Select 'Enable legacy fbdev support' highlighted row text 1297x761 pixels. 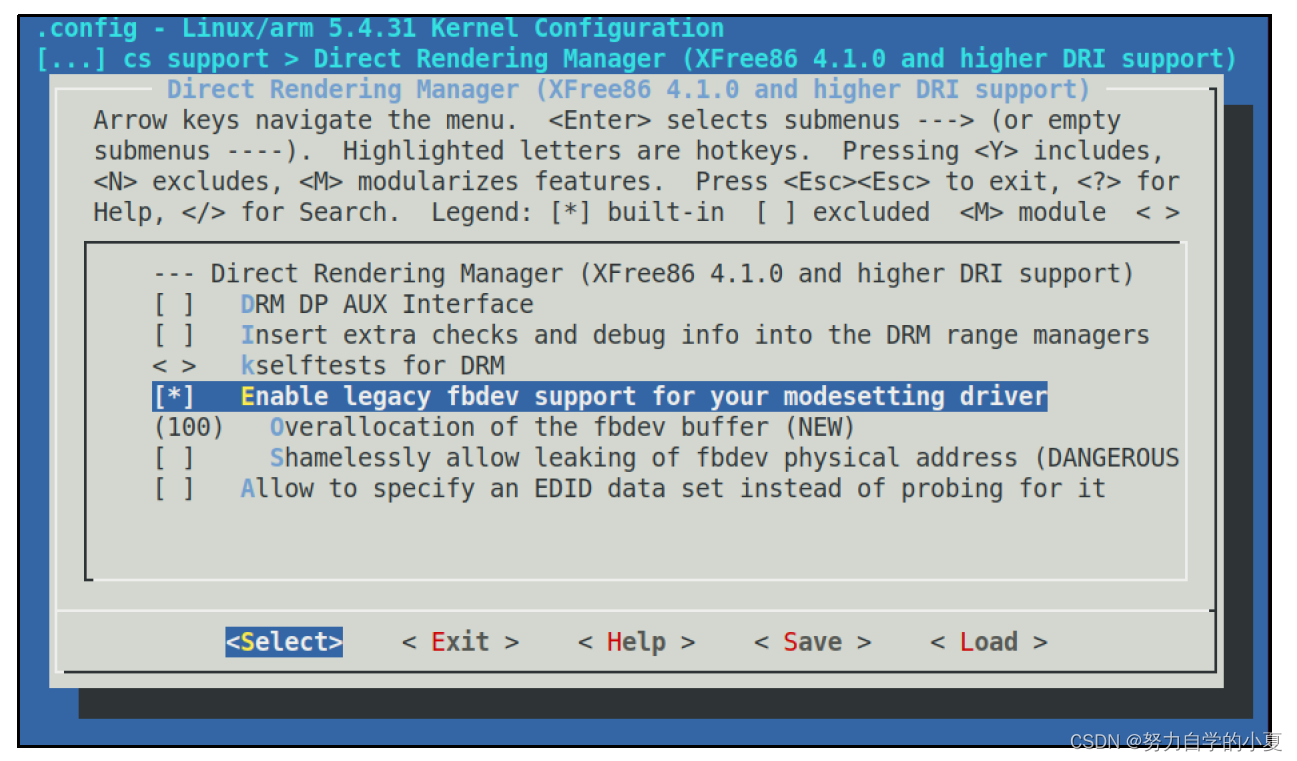click(644, 396)
